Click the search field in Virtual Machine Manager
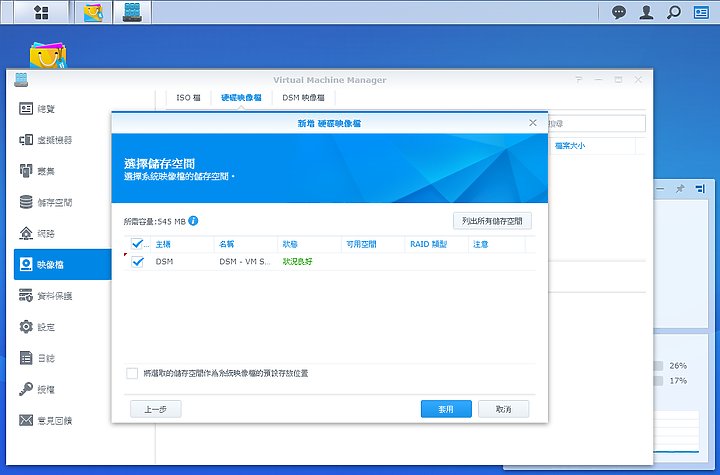This screenshot has height=475, width=720. click(596, 124)
